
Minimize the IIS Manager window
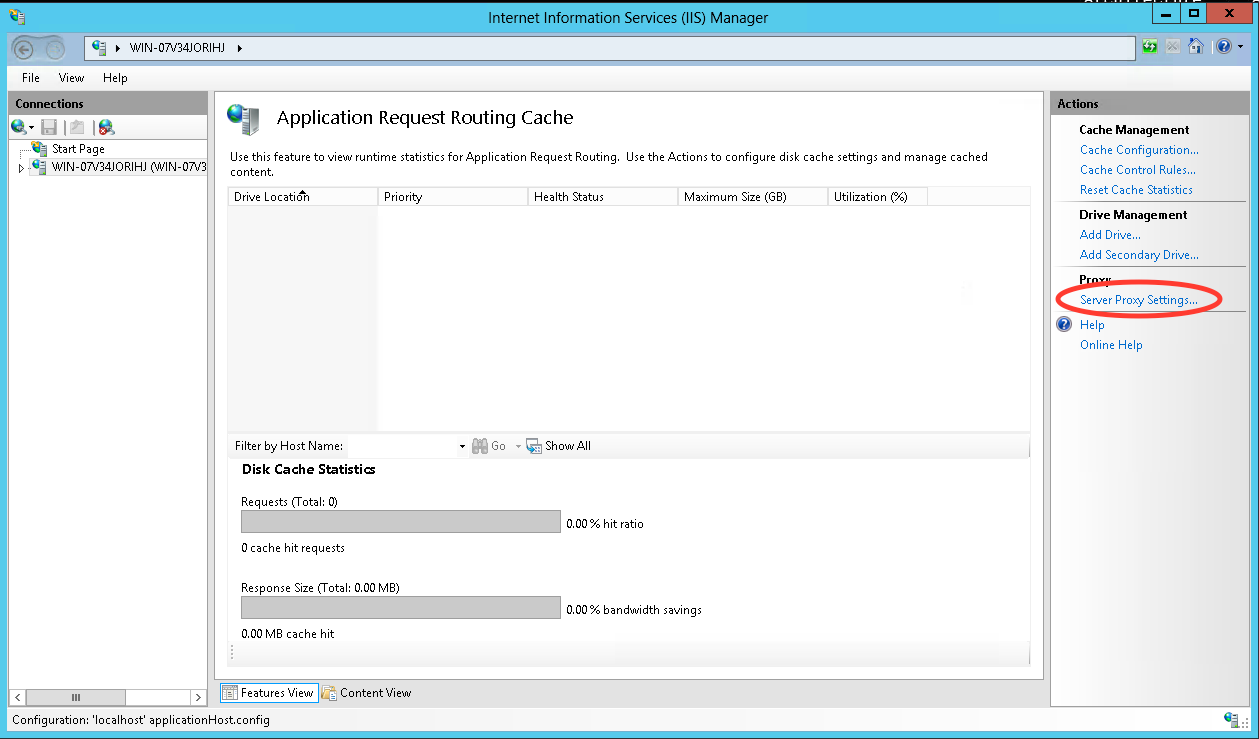pyautogui.click(x=1165, y=14)
